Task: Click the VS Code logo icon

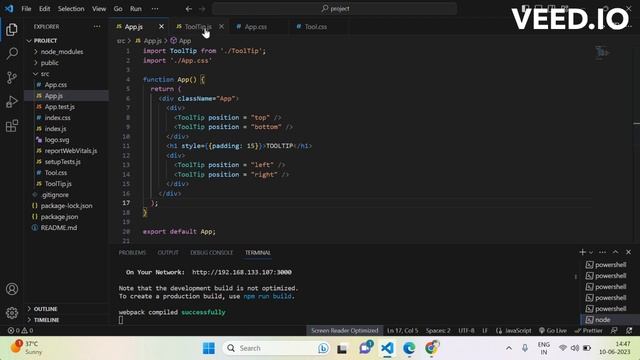Action: 9,8
